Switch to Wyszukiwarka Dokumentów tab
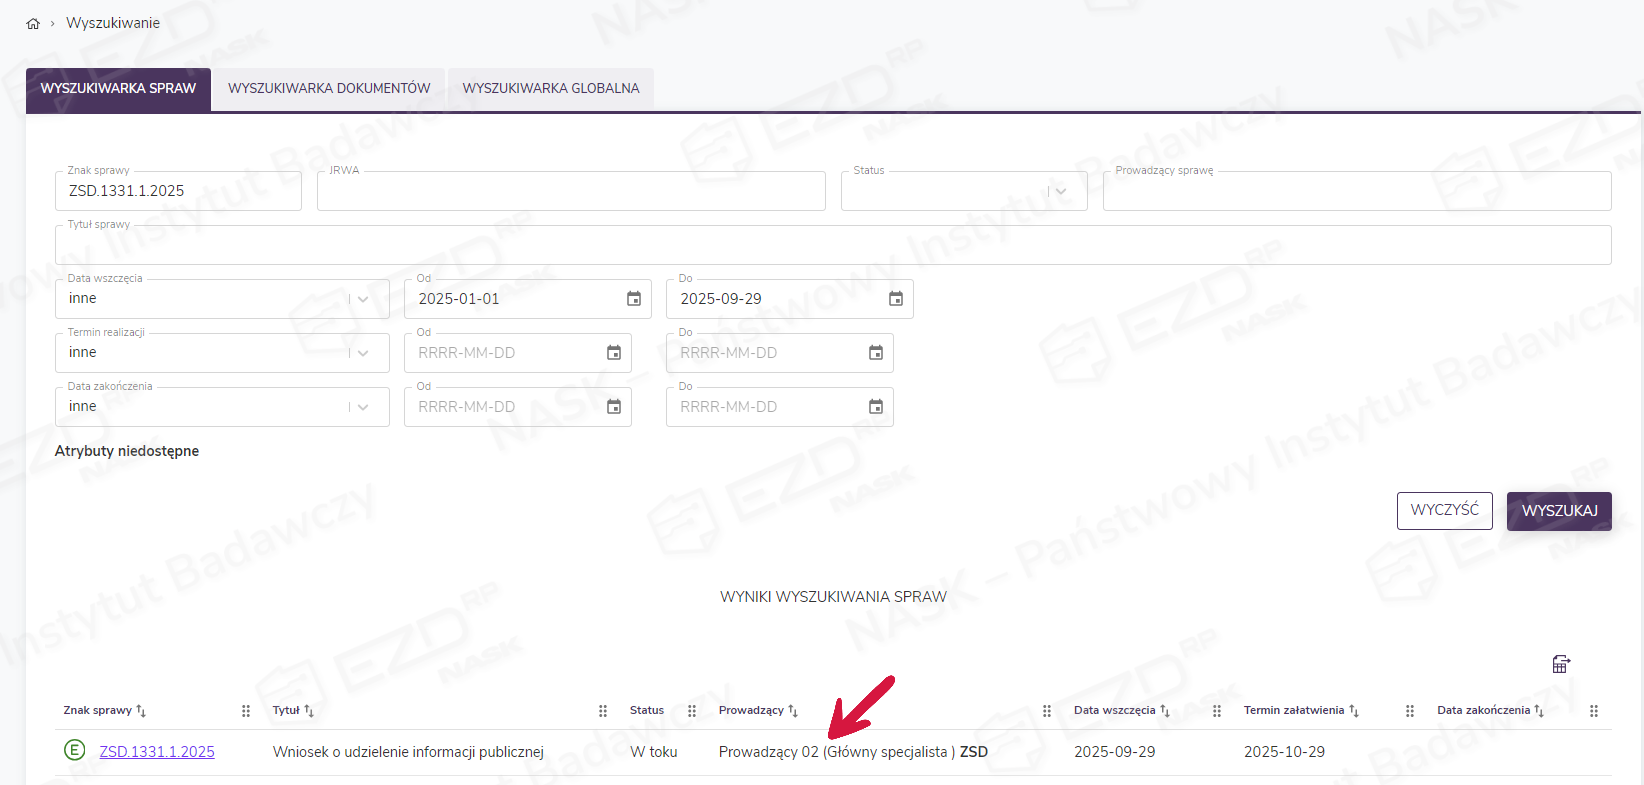This screenshot has height=785, width=1644. tap(329, 89)
